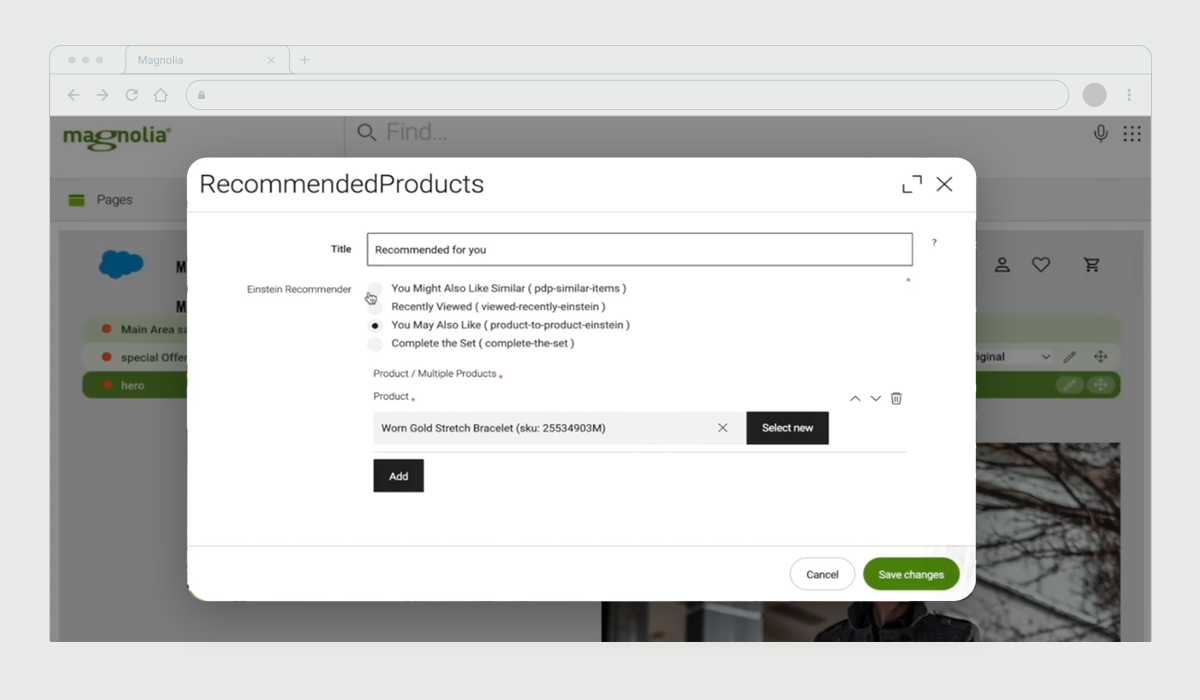The height and width of the screenshot is (700, 1200).
Task: Click the help question mark beside the Title field
Action: tap(933, 243)
